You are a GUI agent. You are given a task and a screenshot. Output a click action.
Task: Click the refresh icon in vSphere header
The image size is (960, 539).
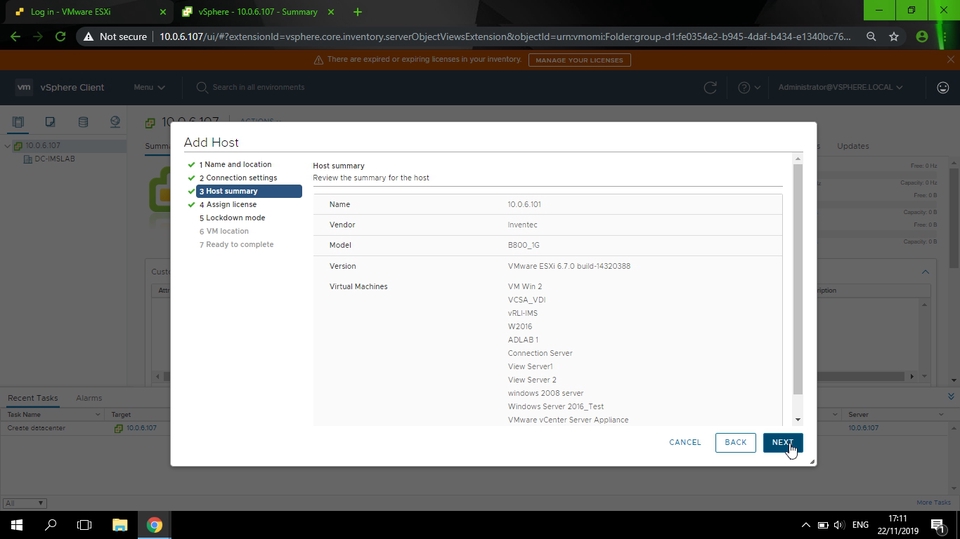[710, 88]
